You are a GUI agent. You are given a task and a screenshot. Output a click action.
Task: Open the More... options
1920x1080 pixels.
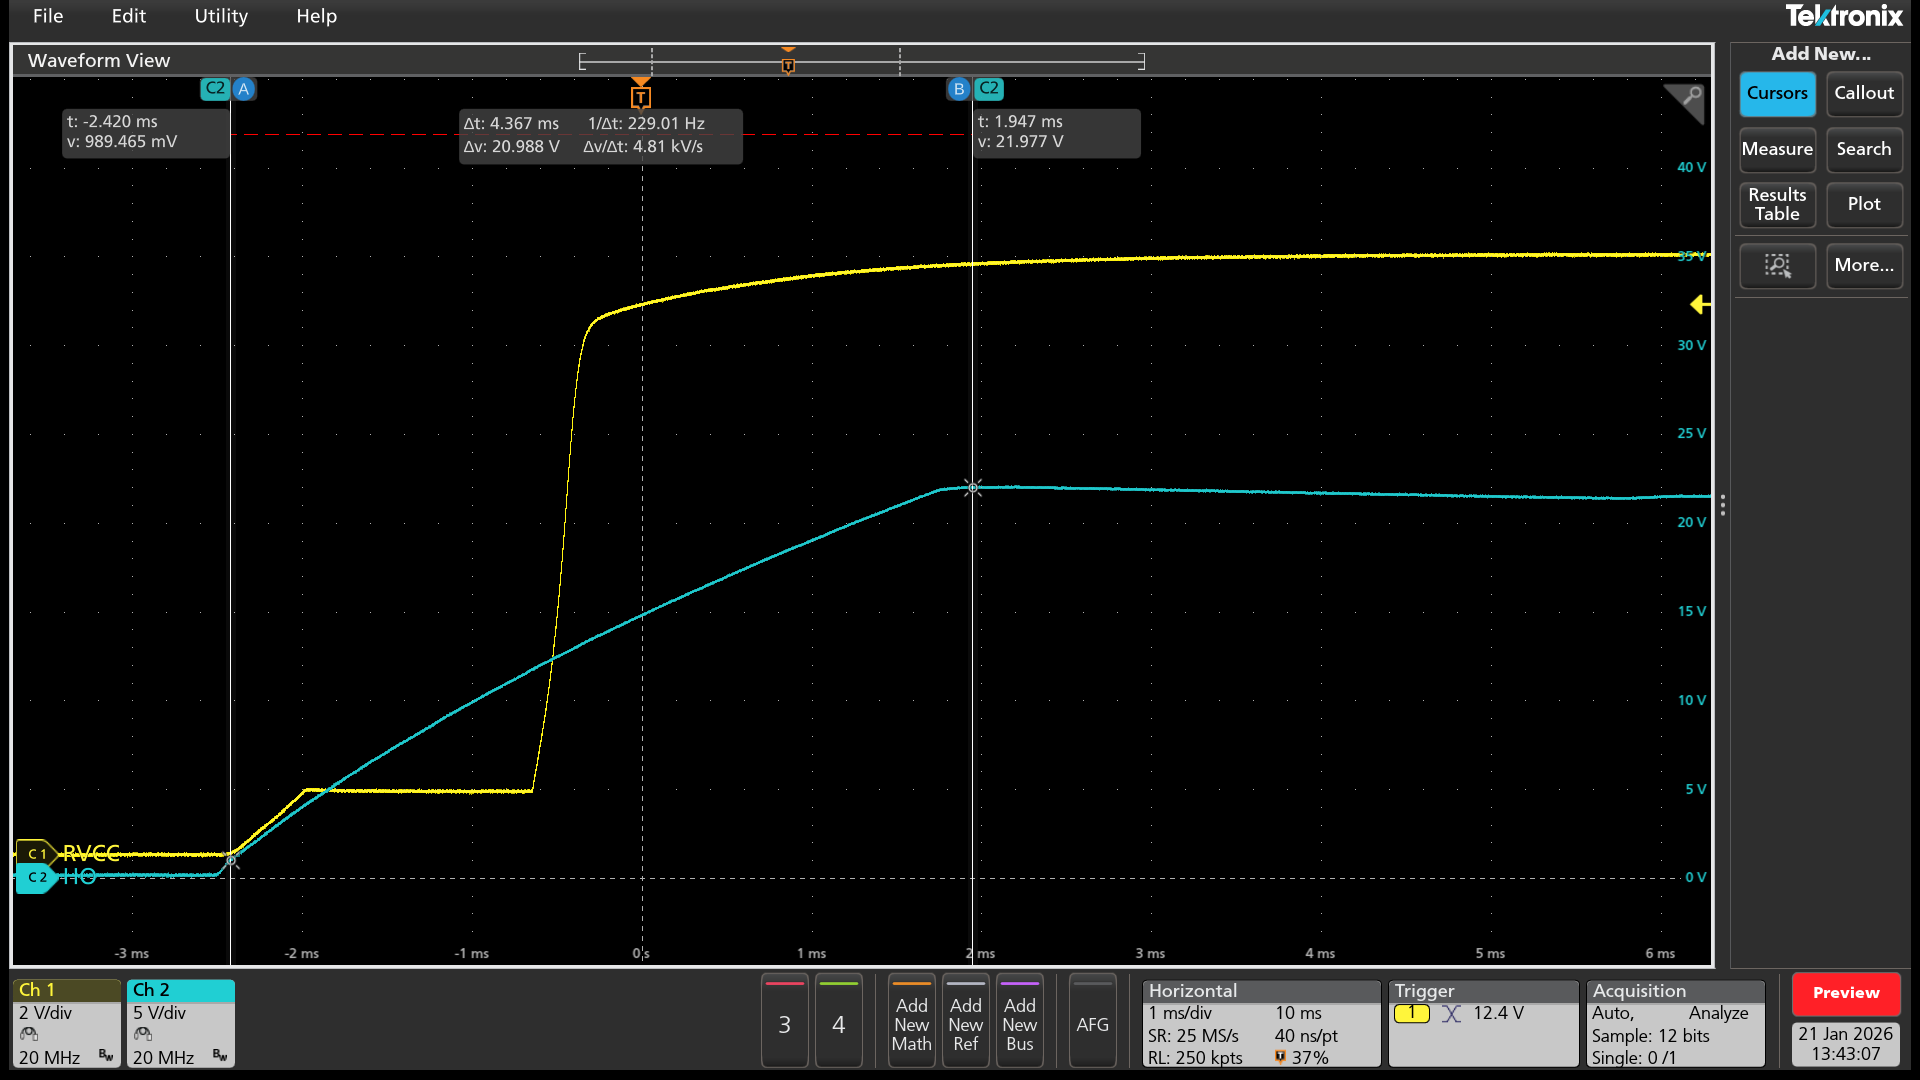coord(1864,265)
